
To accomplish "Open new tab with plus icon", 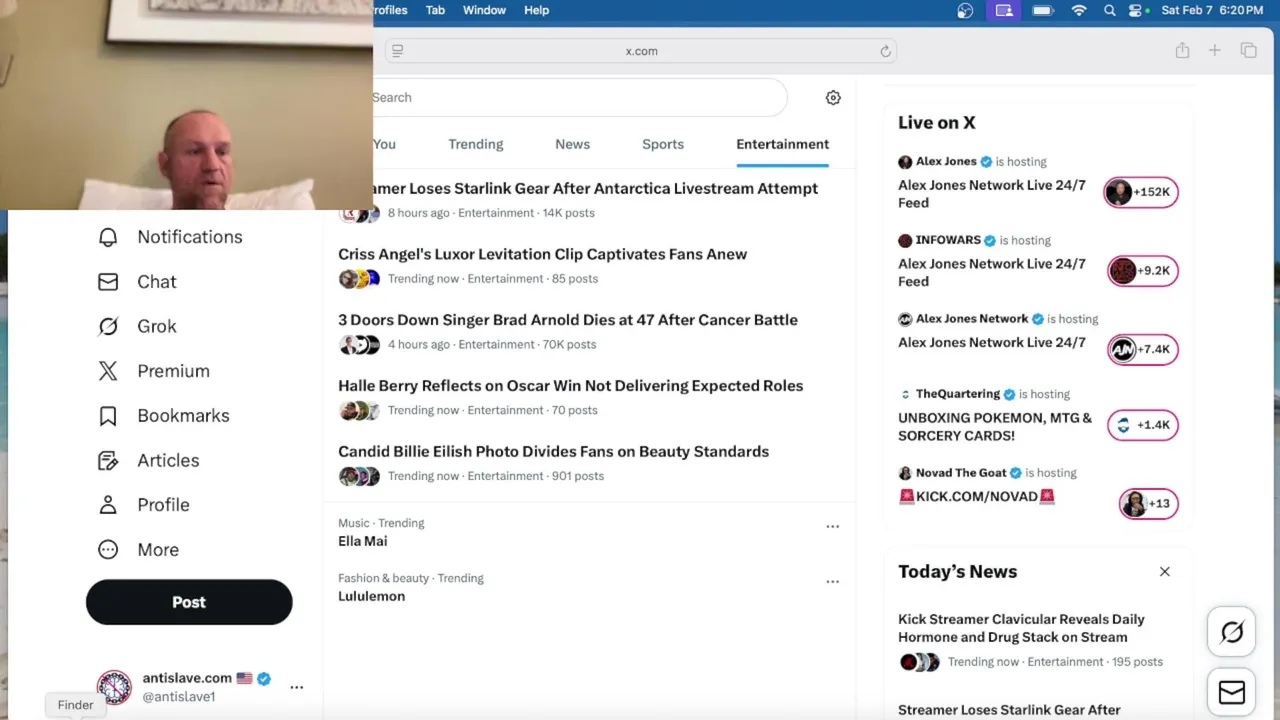I will point(1214,50).
